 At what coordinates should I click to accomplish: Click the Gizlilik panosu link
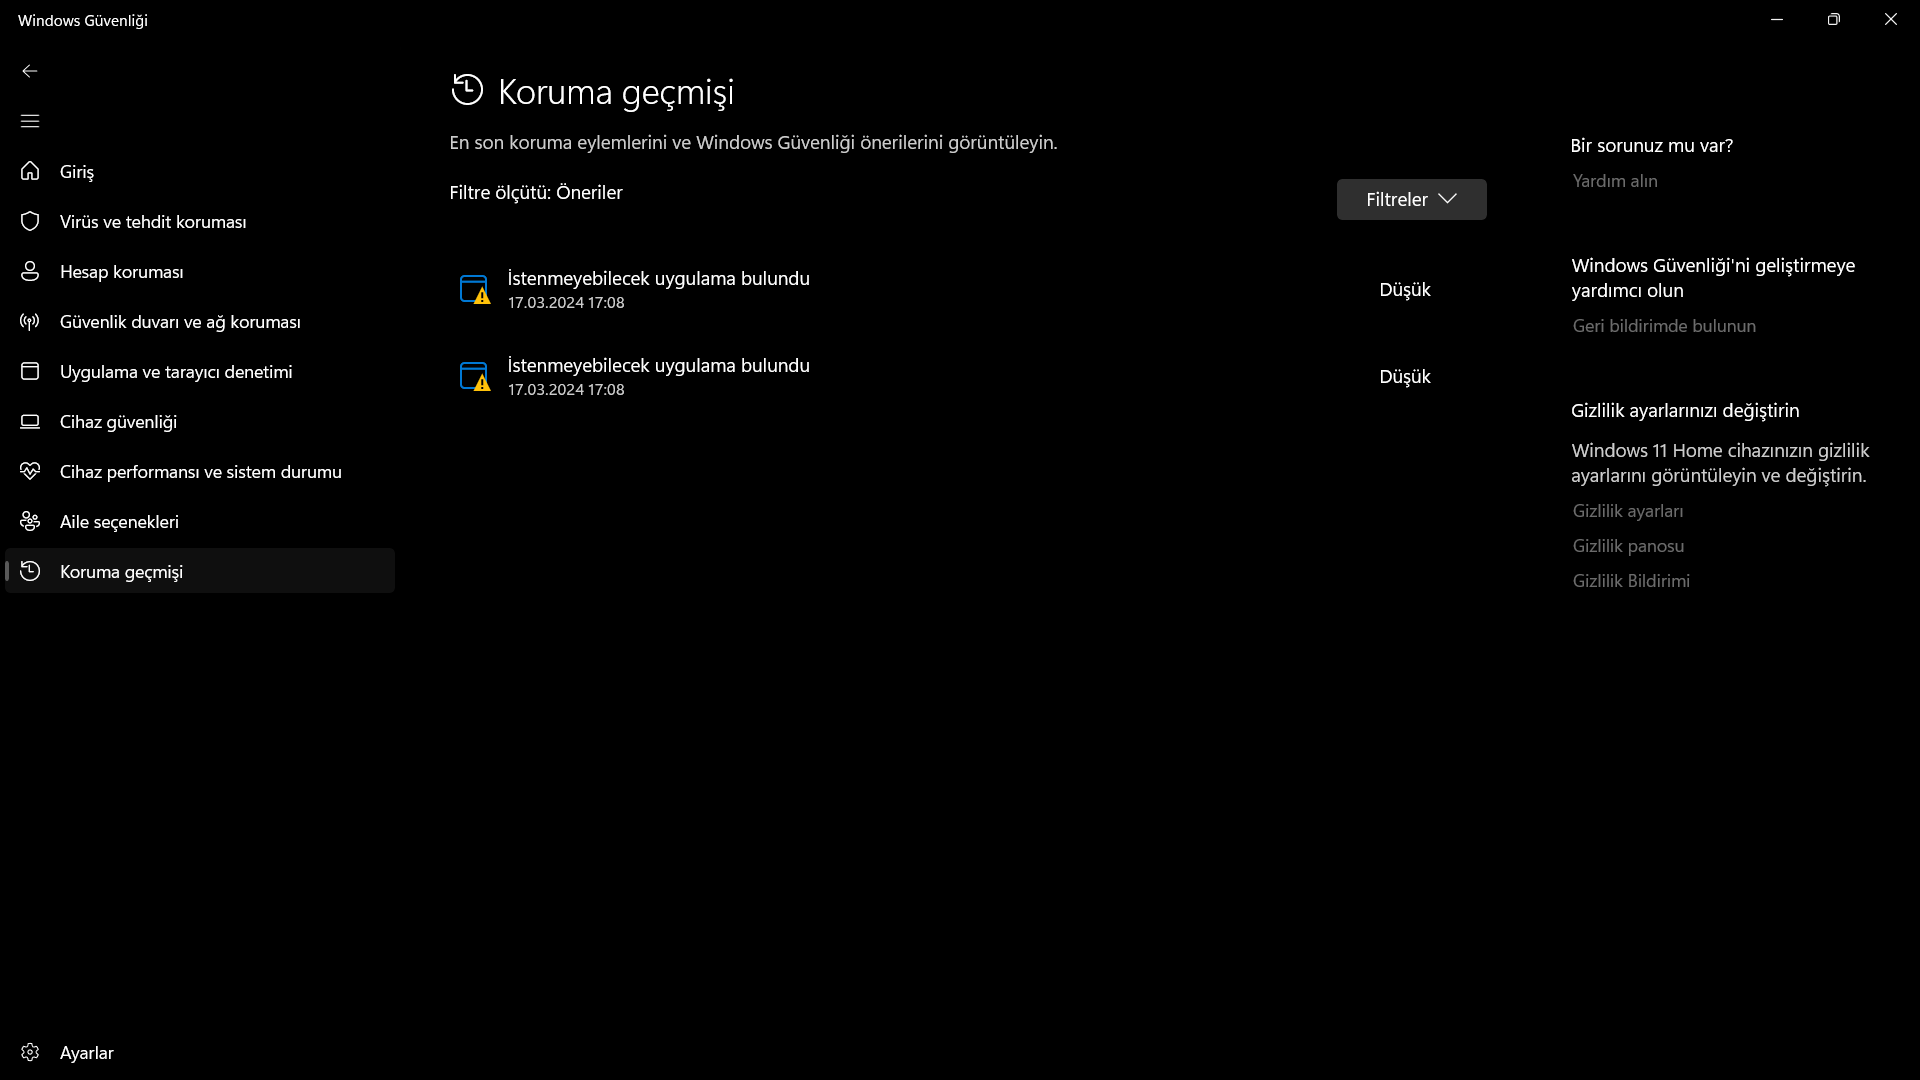pyautogui.click(x=1627, y=546)
